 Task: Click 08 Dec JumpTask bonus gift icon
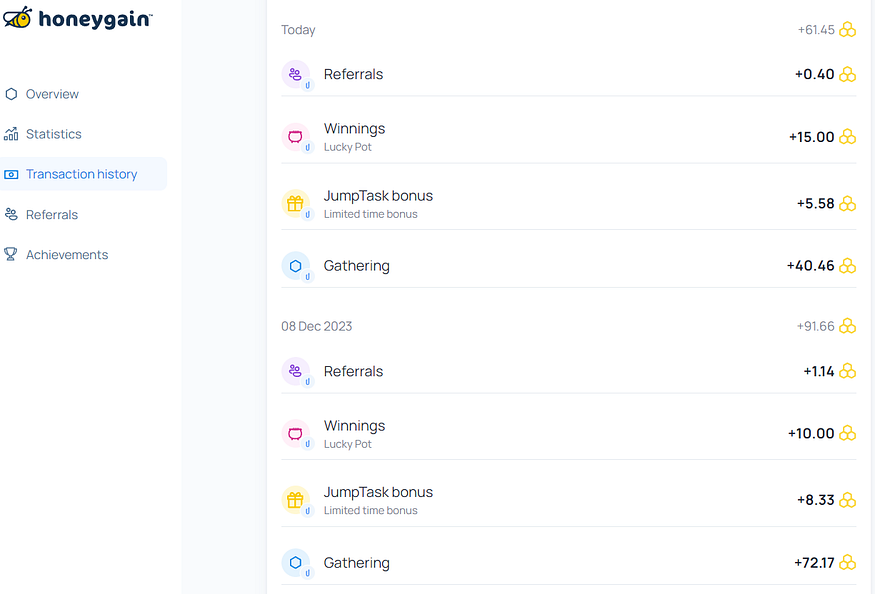coord(296,500)
